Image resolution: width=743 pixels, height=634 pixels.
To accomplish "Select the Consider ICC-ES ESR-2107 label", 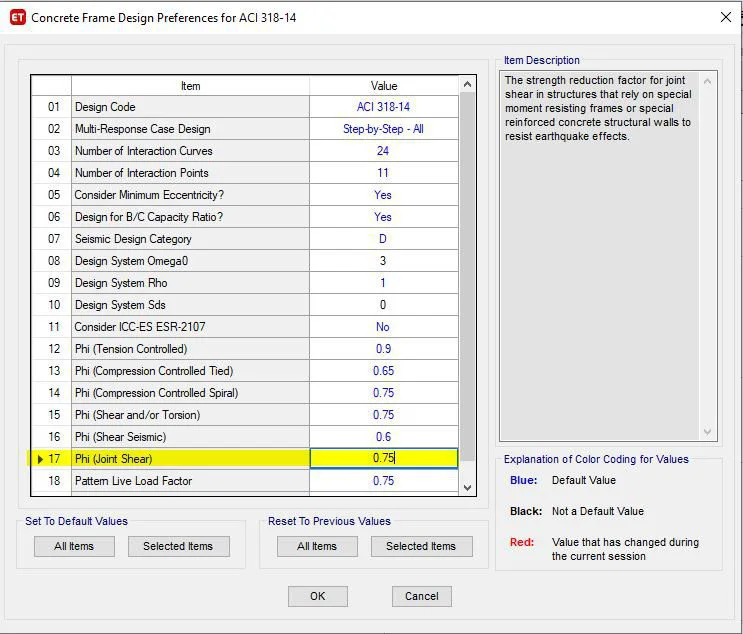I will (x=140, y=326).
